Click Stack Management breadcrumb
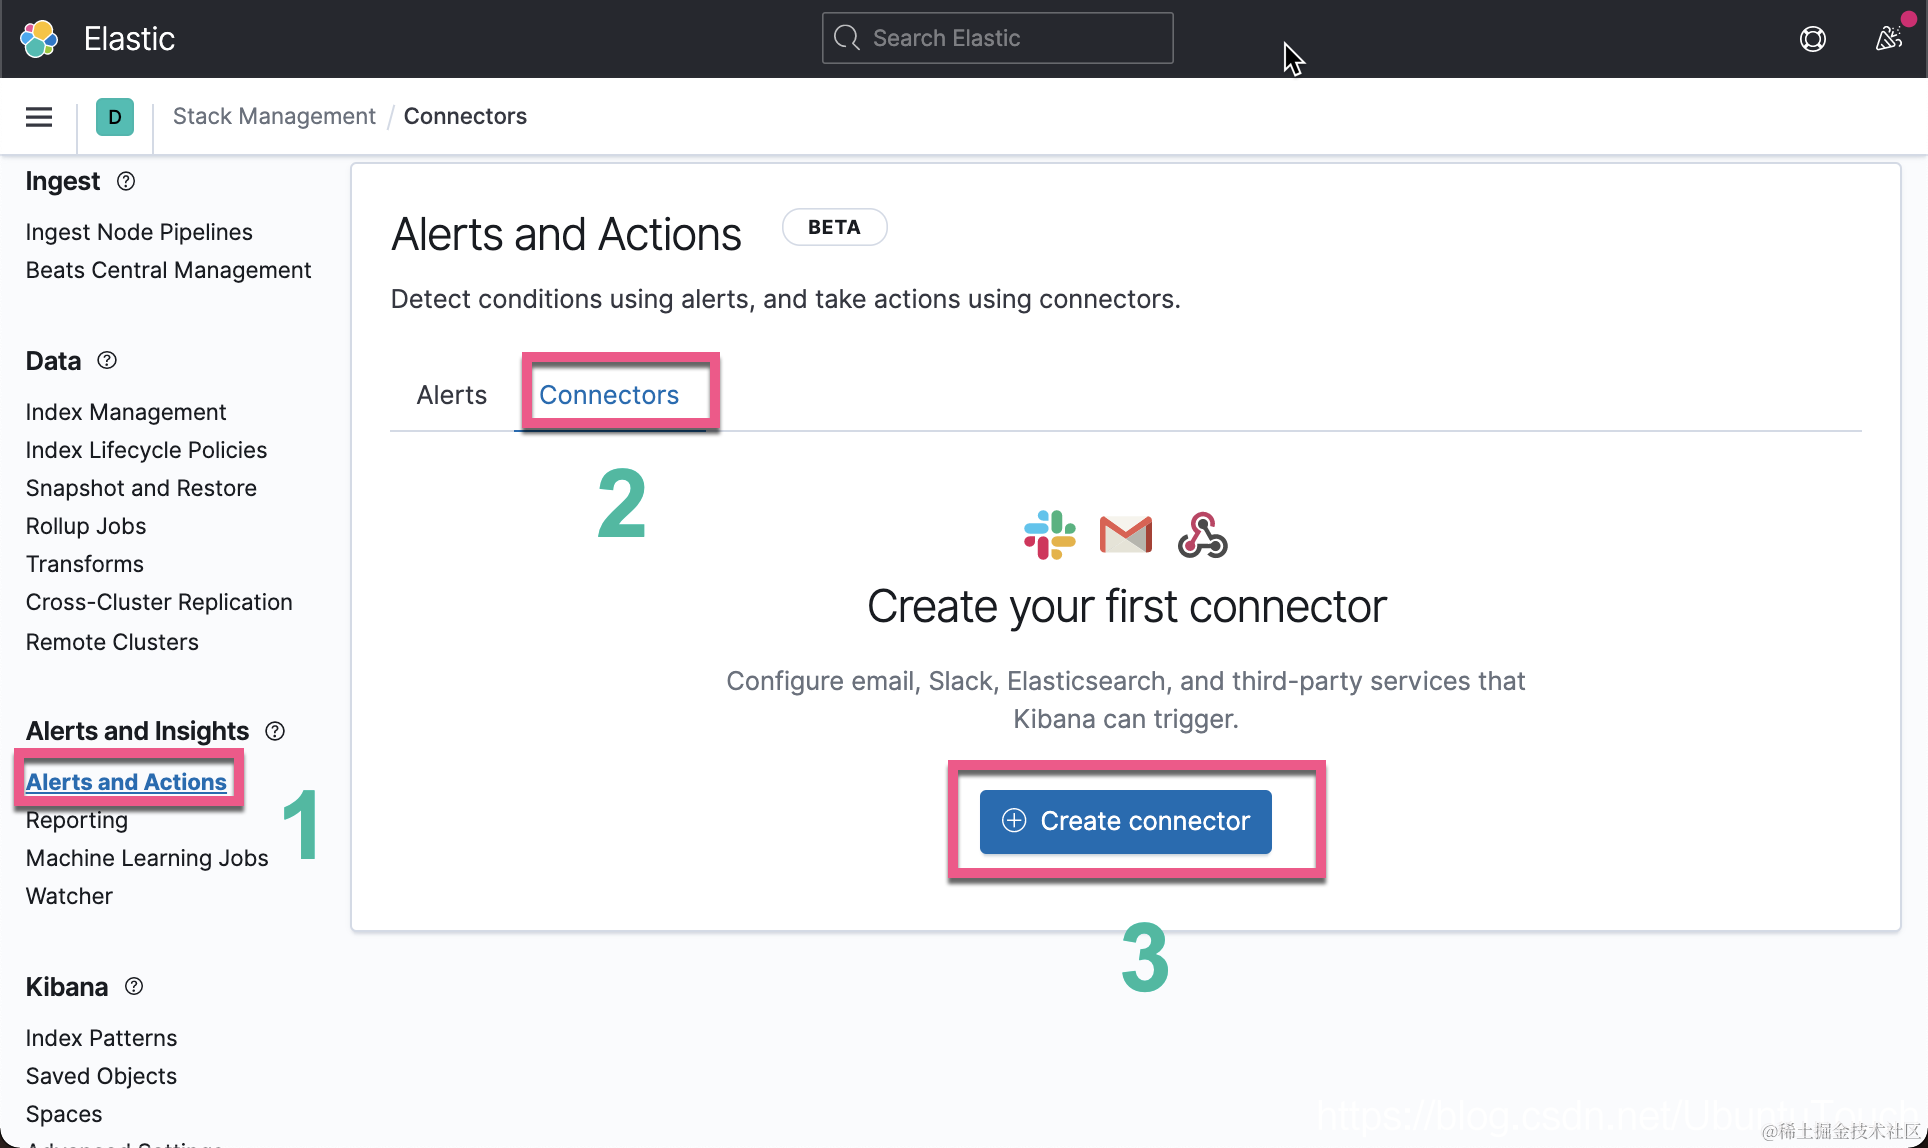Viewport: 1928px width, 1148px height. (x=274, y=116)
